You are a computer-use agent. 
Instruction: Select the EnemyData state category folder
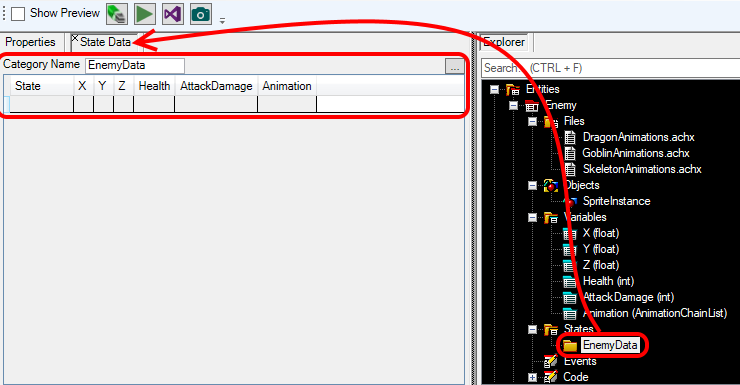click(x=610, y=345)
